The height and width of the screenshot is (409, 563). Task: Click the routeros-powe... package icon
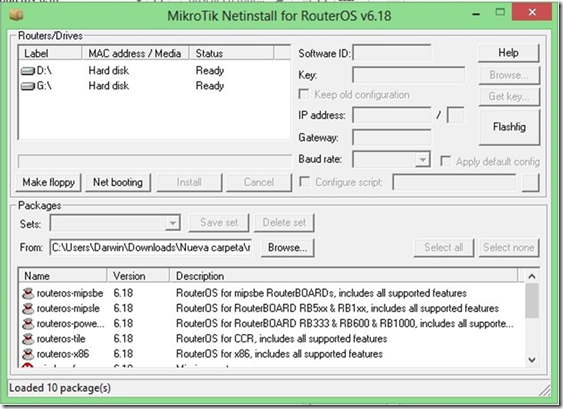(x=28, y=324)
